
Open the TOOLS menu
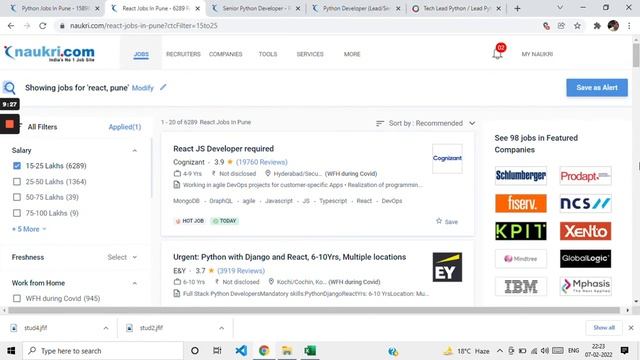point(268,54)
